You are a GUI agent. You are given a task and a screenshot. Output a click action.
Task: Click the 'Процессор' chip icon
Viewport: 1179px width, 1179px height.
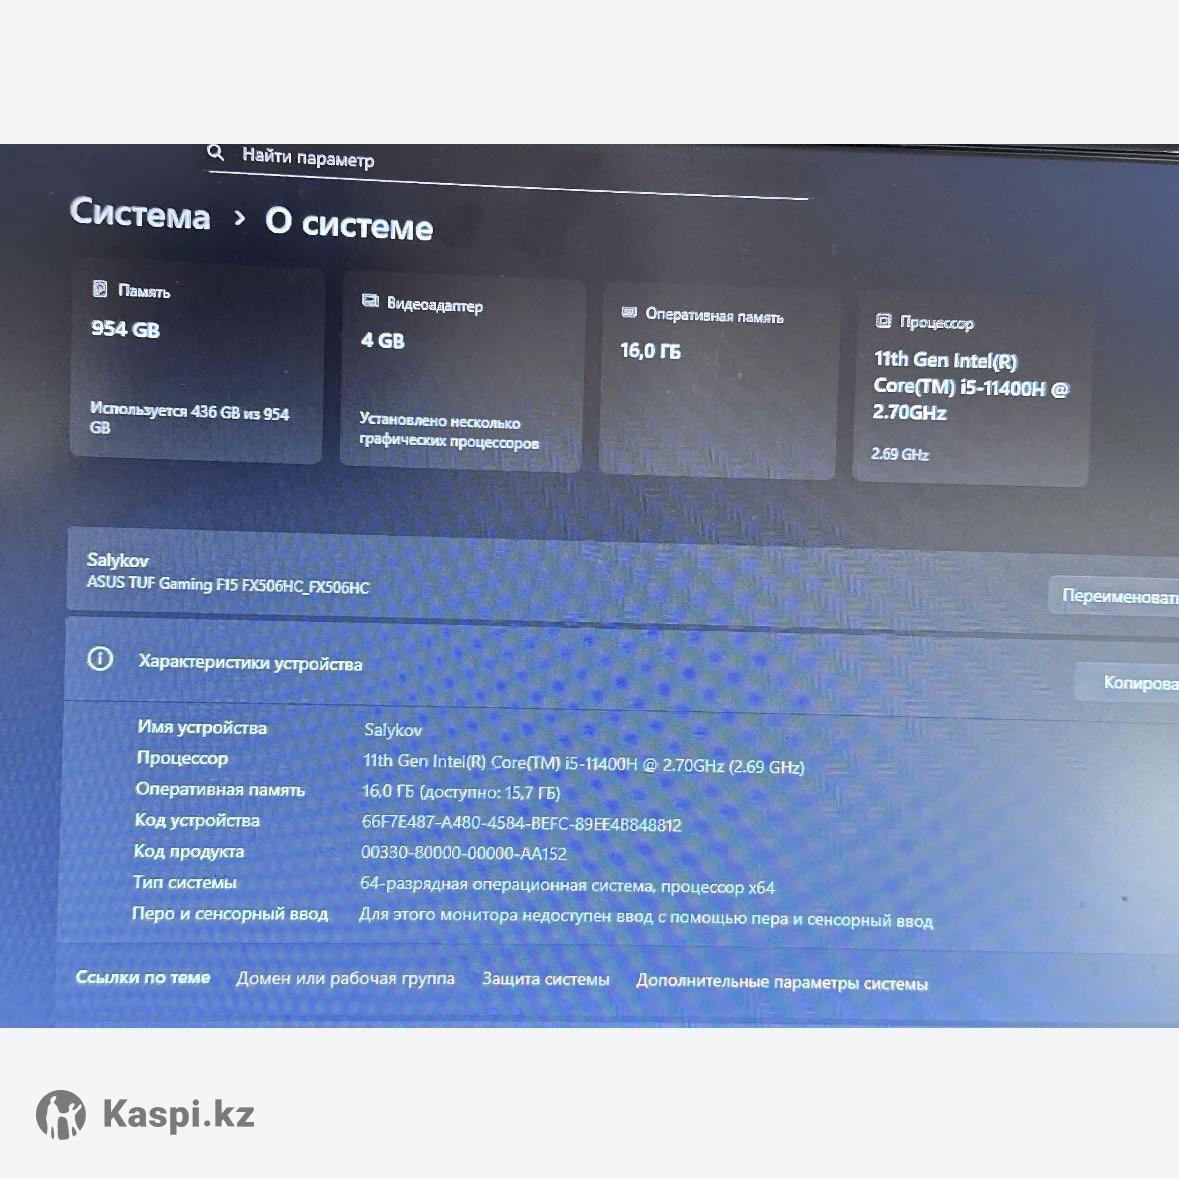coord(883,321)
